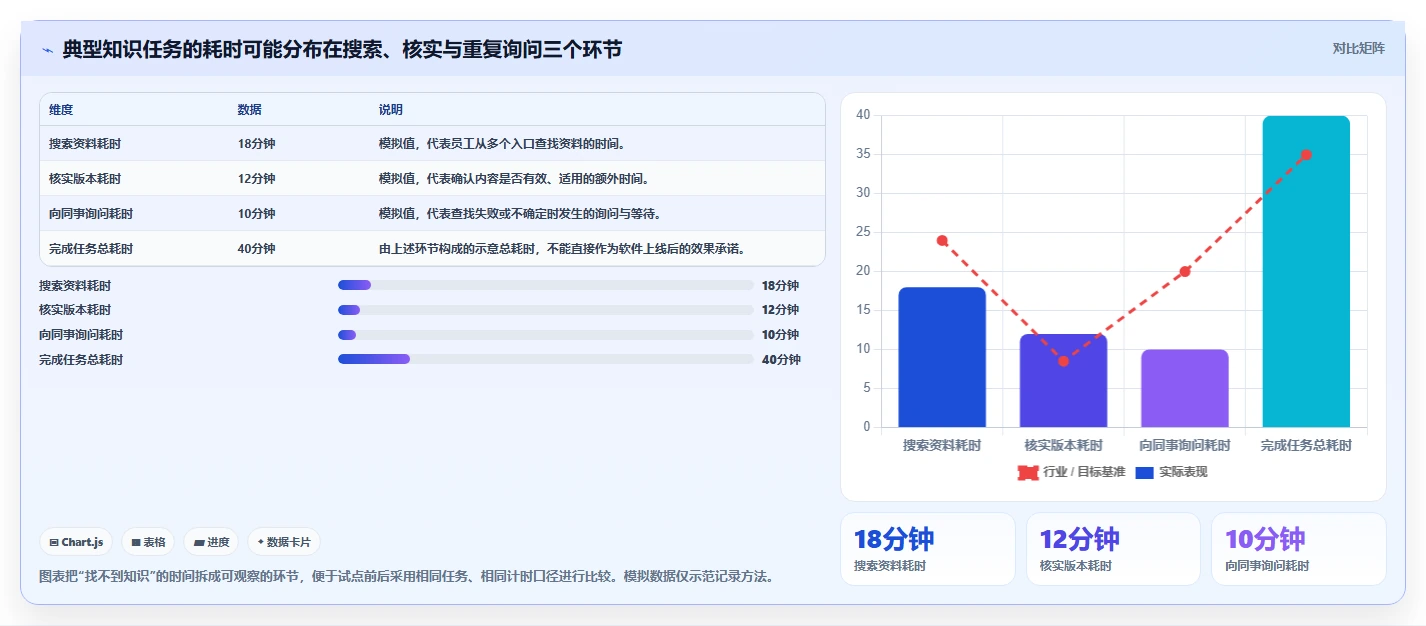
Task: Click the 18分钟 stat card
Action: point(927,549)
